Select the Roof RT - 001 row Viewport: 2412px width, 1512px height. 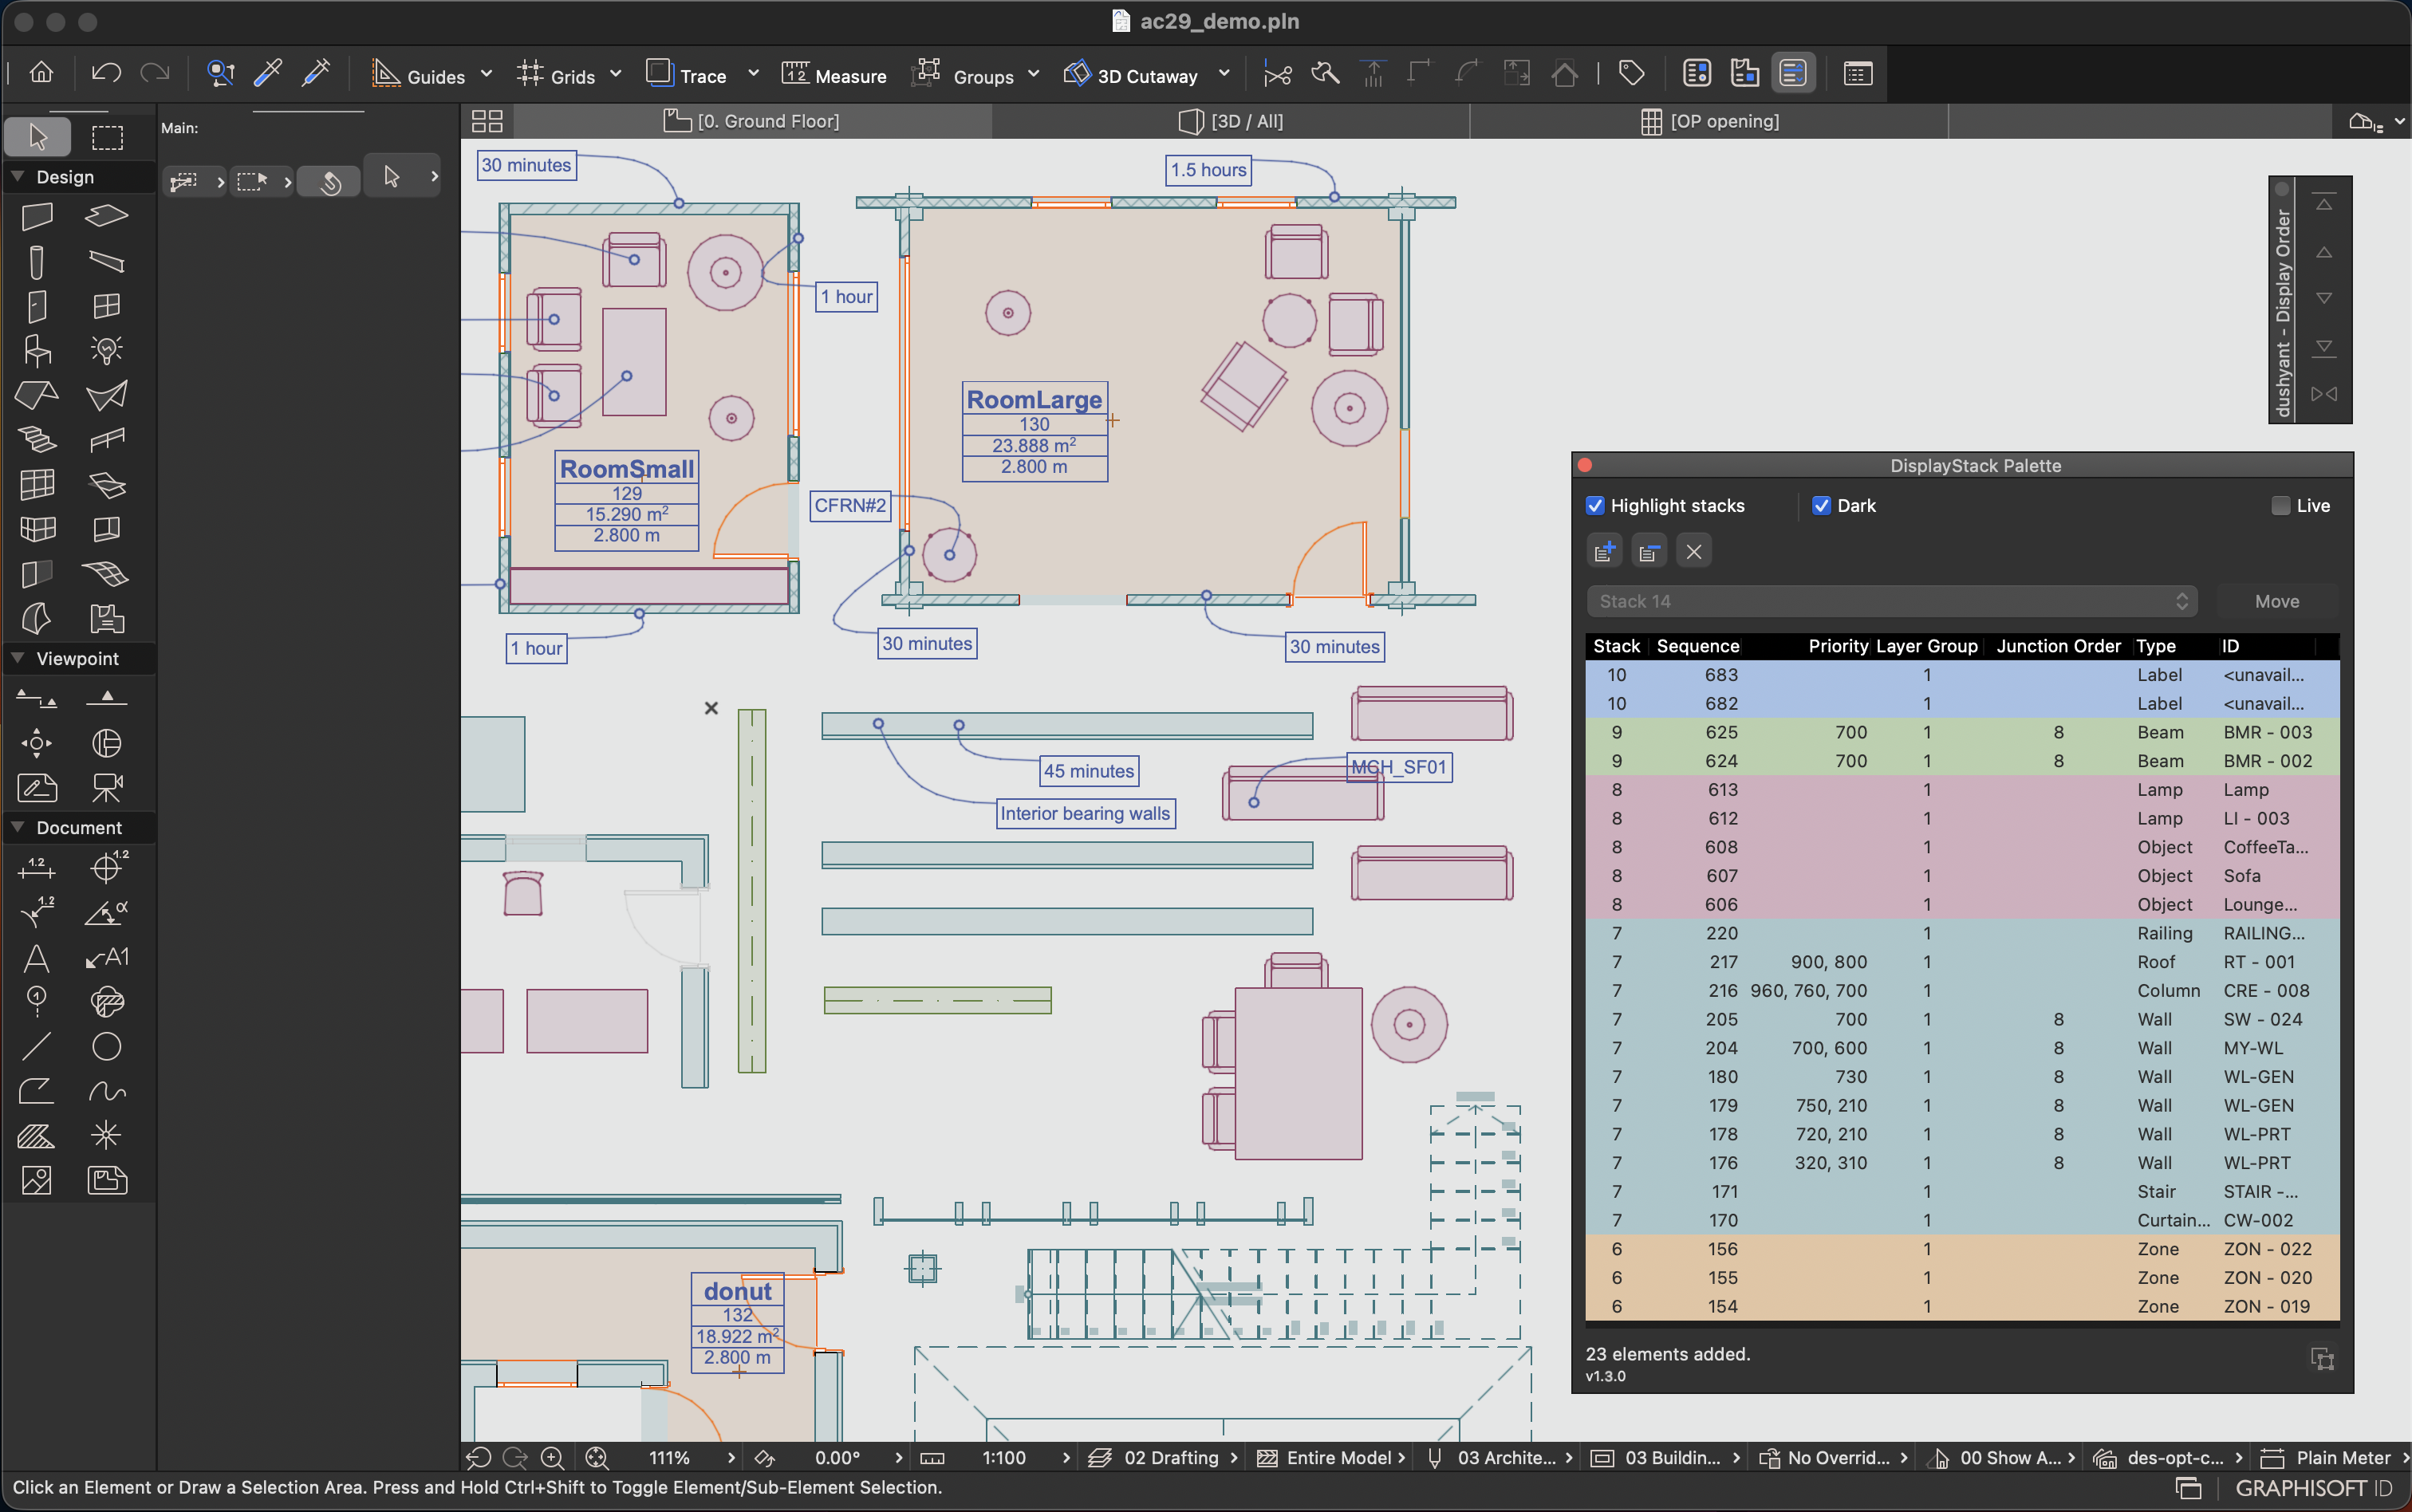pyautogui.click(x=1962, y=962)
